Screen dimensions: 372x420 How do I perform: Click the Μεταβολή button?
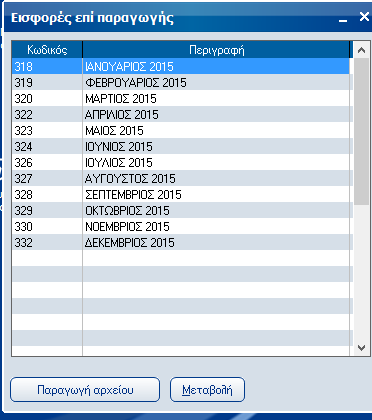pos(207,389)
